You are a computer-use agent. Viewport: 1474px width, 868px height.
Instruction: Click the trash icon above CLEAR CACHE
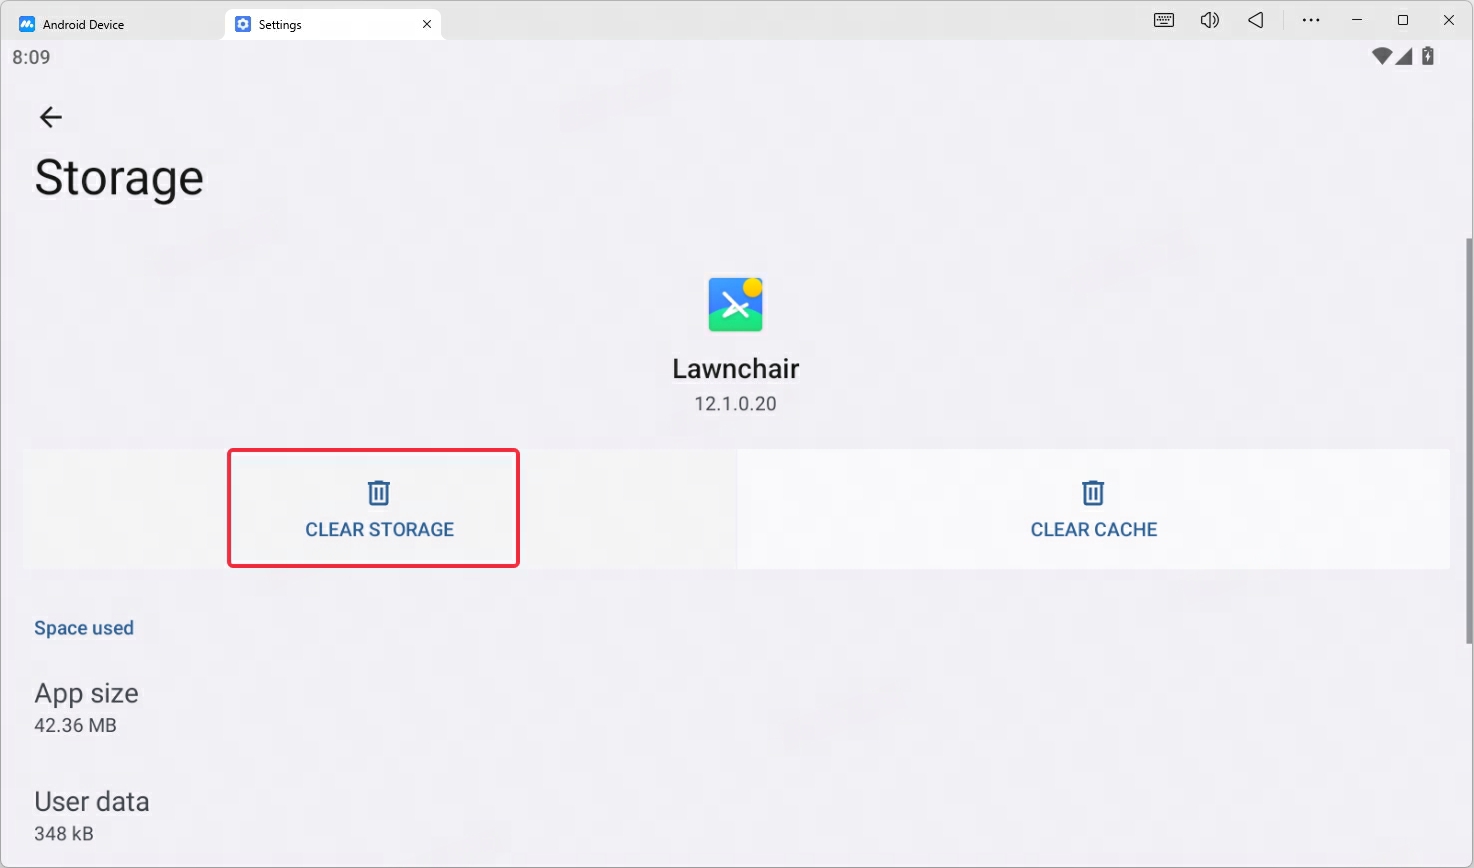(1093, 493)
